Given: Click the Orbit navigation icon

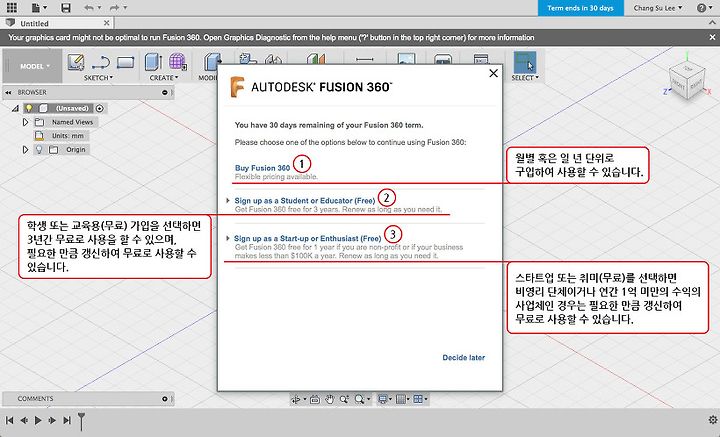Looking at the screenshot, I should [x=298, y=399].
